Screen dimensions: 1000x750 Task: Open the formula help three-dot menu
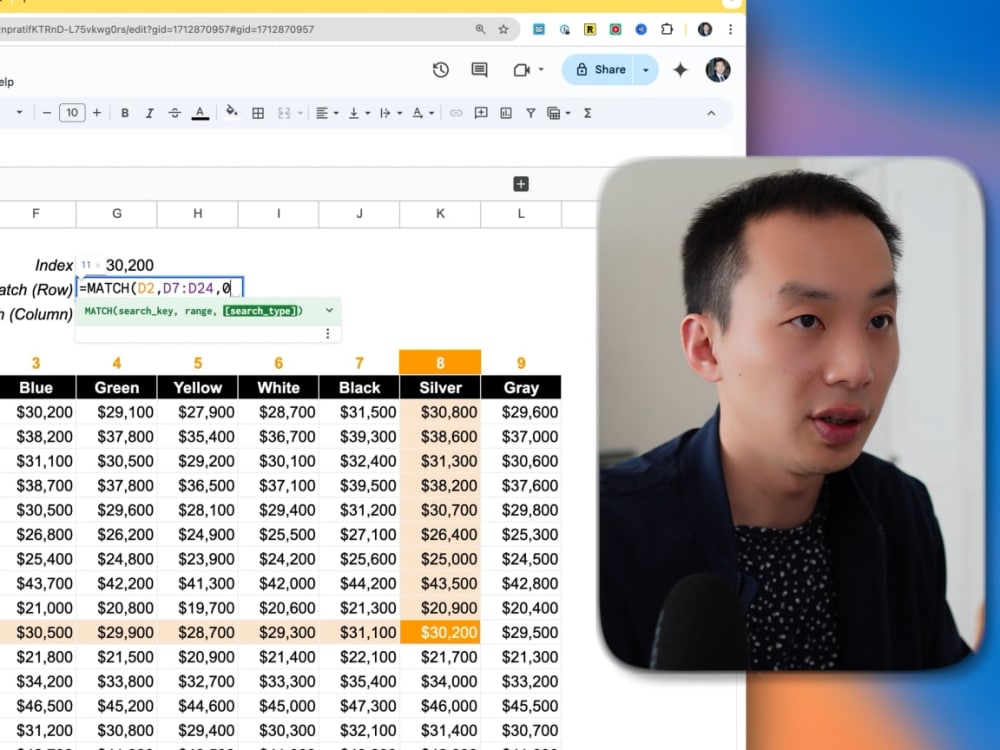[328, 334]
